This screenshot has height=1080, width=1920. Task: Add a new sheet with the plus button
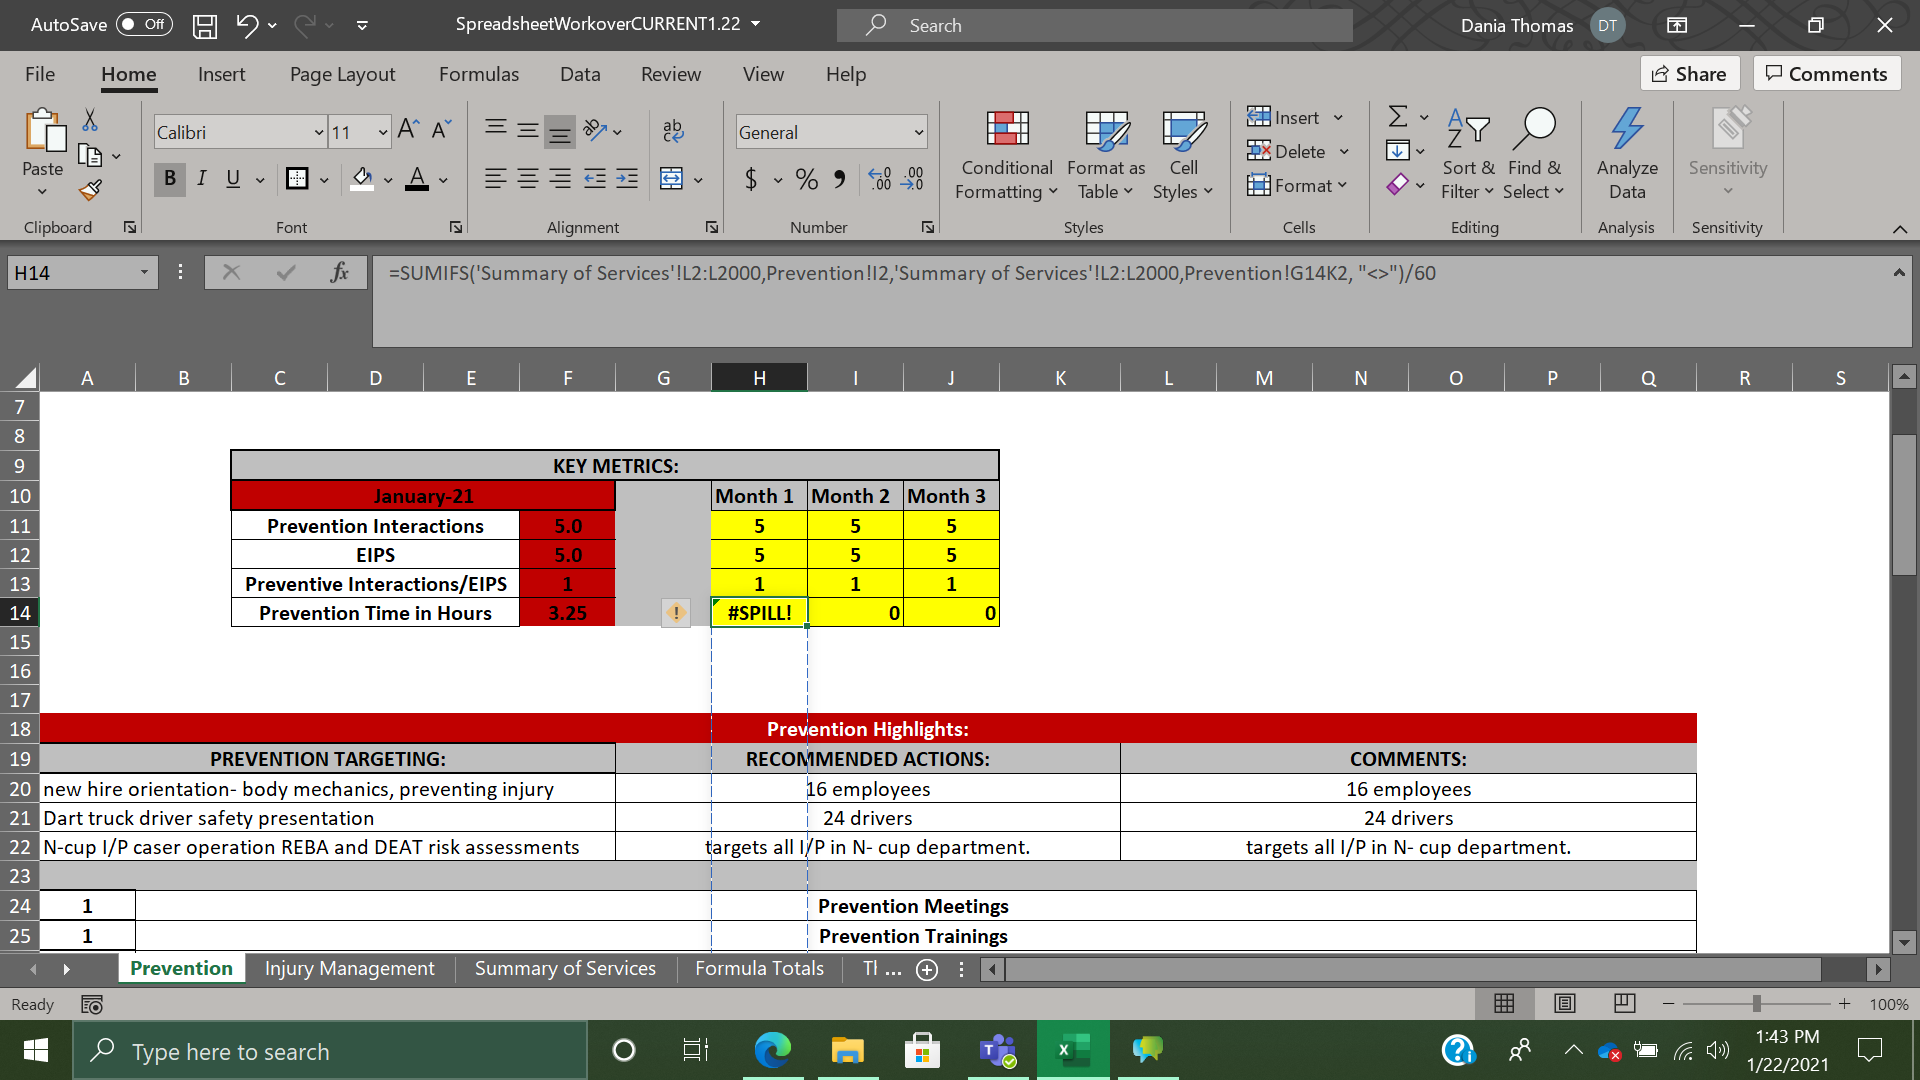(x=927, y=969)
